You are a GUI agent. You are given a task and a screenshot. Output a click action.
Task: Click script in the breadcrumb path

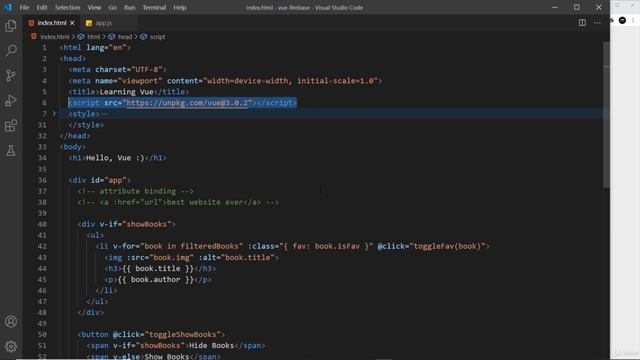[x=158, y=37]
